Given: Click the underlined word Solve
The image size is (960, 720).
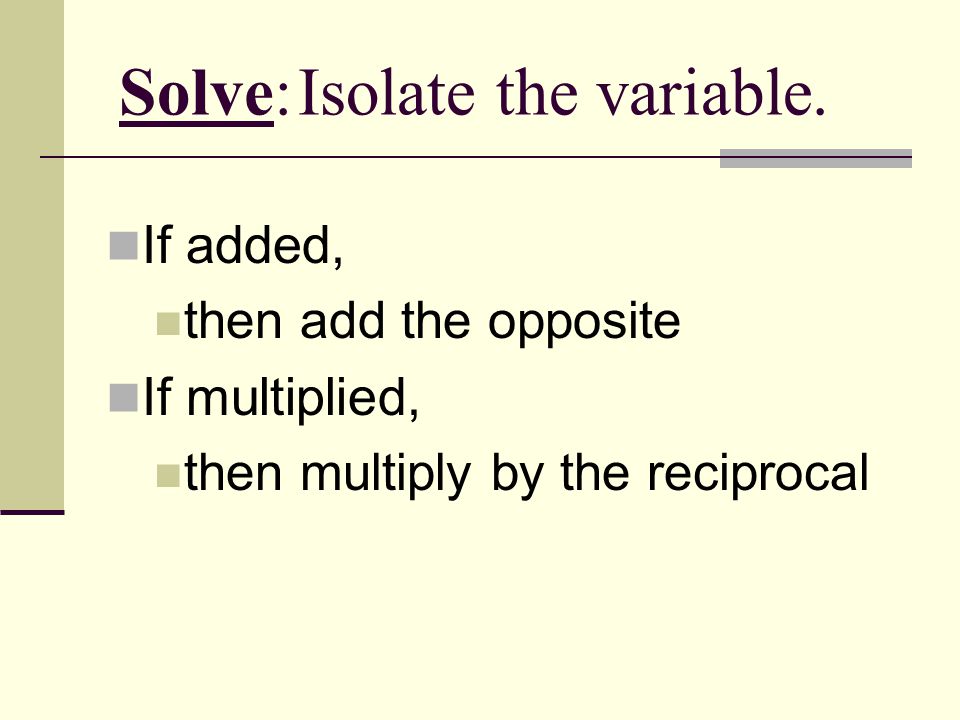Looking at the screenshot, I should tap(197, 92).
